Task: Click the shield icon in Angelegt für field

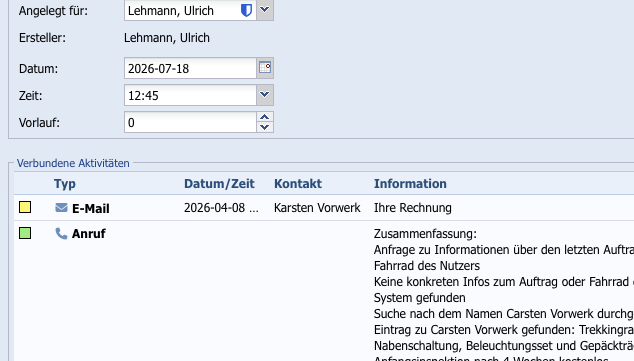Action: 246,10
